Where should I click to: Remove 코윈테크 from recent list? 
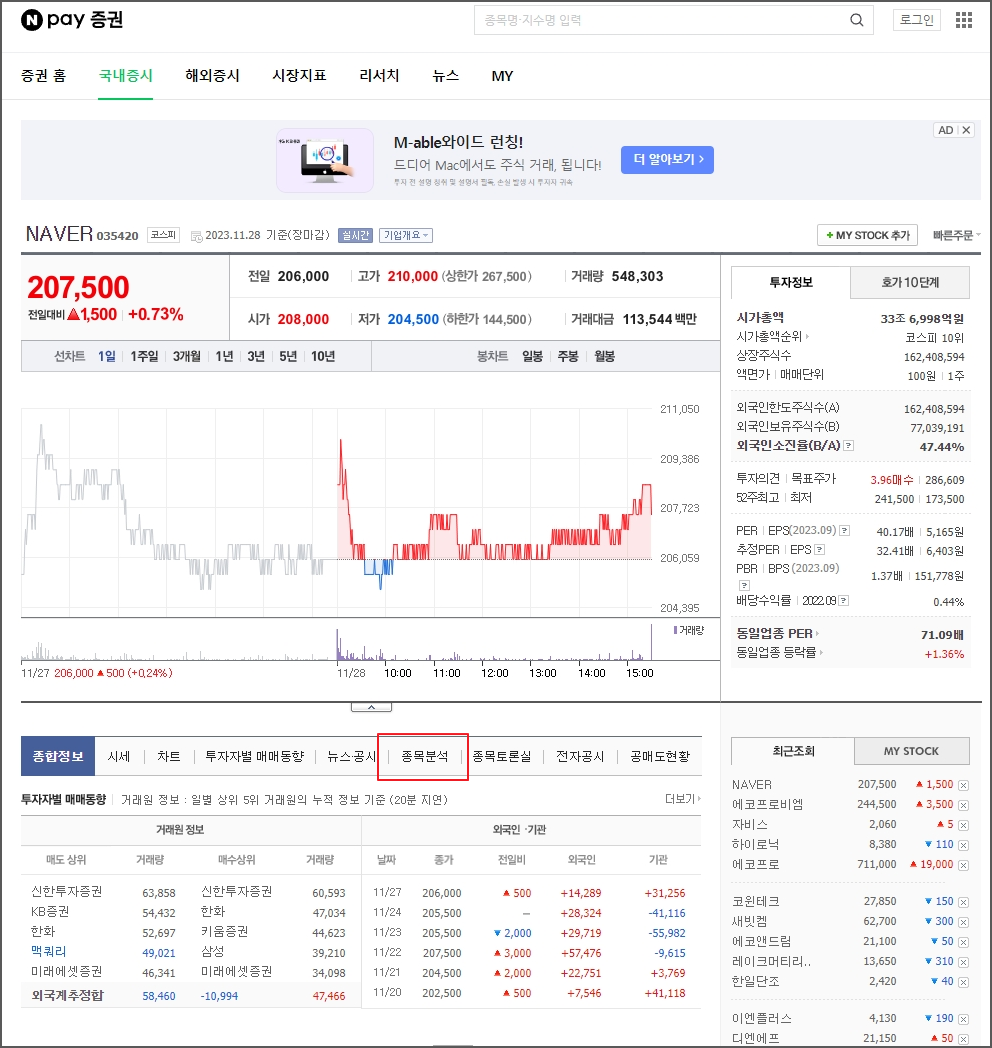click(x=963, y=902)
